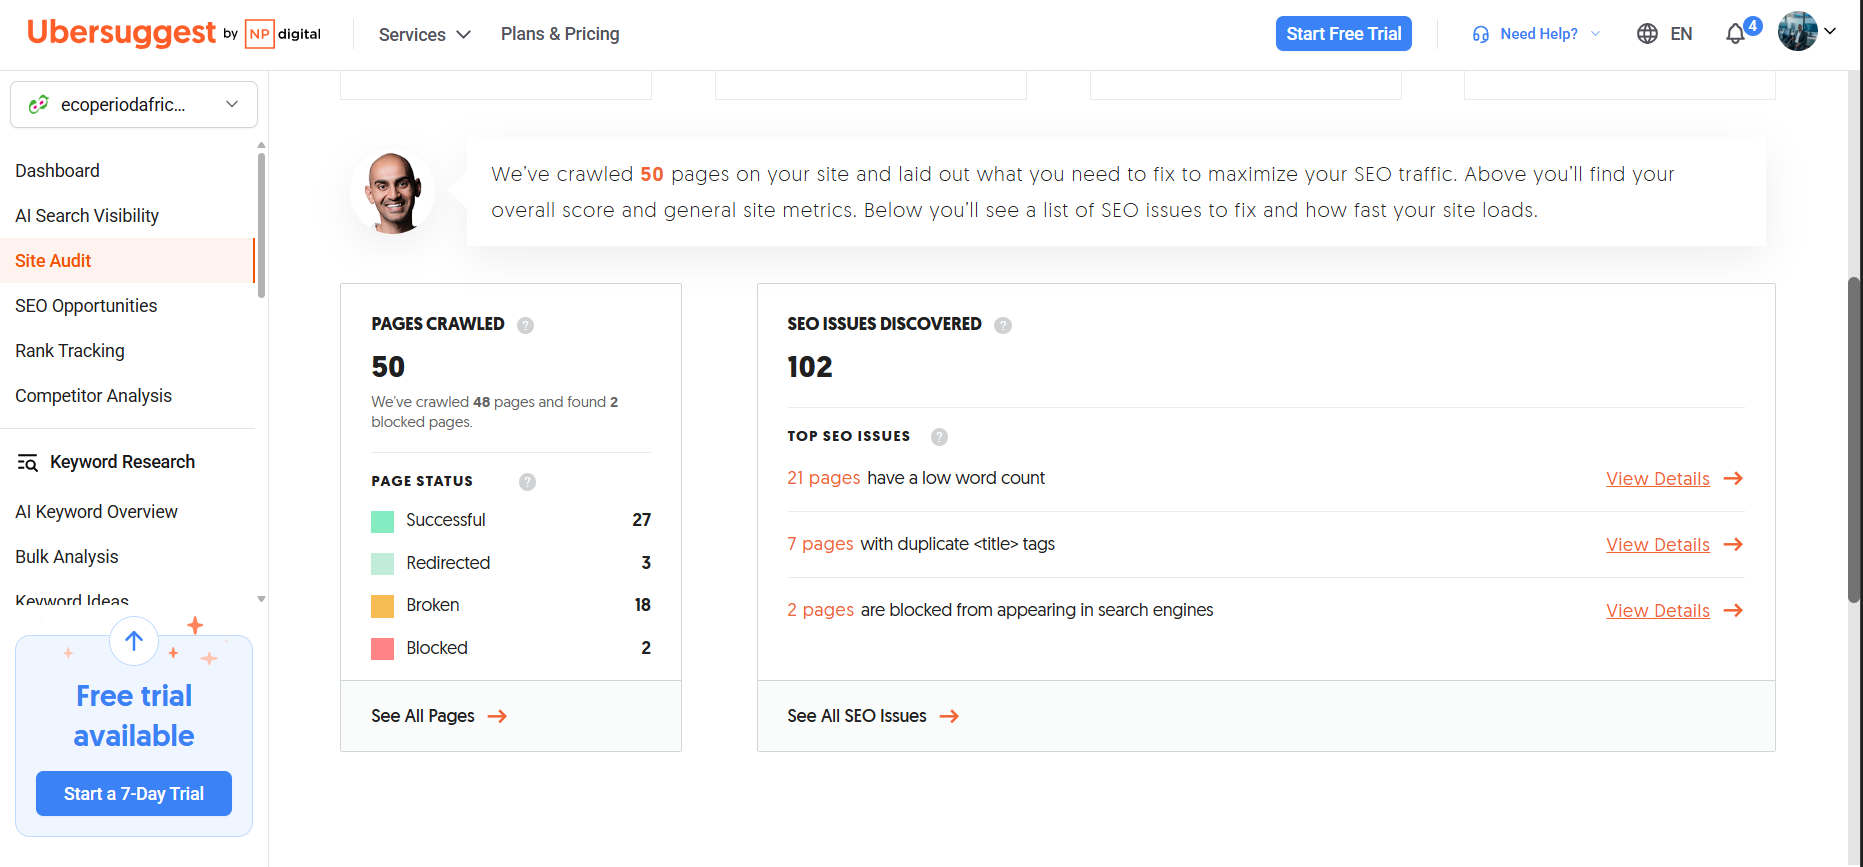Open AI Keyword Overview
The height and width of the screenshot is (867, 1863).
(x=96, y=512)
